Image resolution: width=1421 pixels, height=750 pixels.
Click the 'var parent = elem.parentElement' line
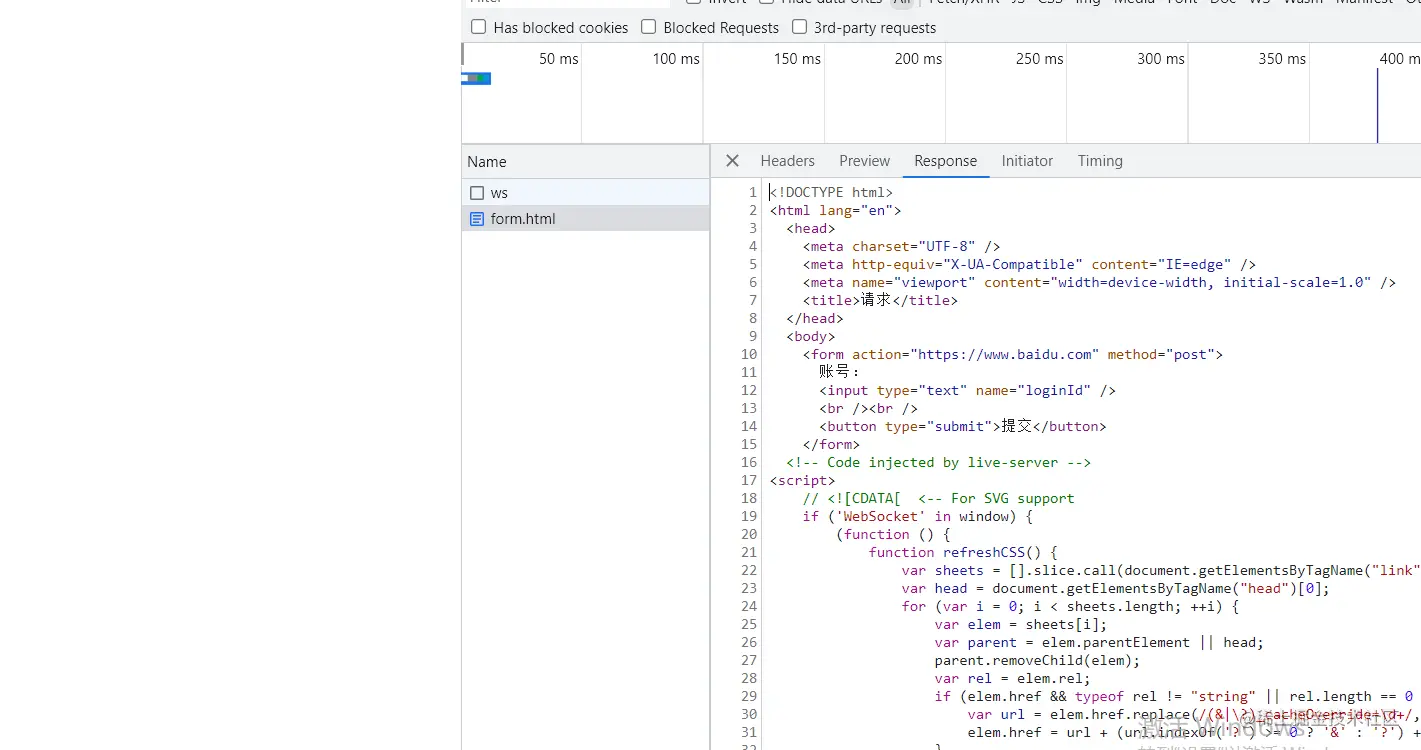[1099, 642]
